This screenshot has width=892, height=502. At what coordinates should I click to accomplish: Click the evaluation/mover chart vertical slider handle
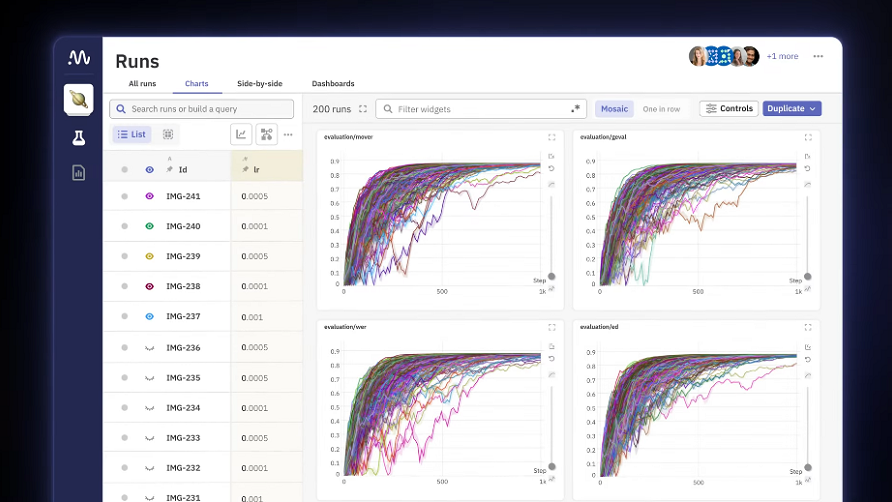(x=551, y=276)
